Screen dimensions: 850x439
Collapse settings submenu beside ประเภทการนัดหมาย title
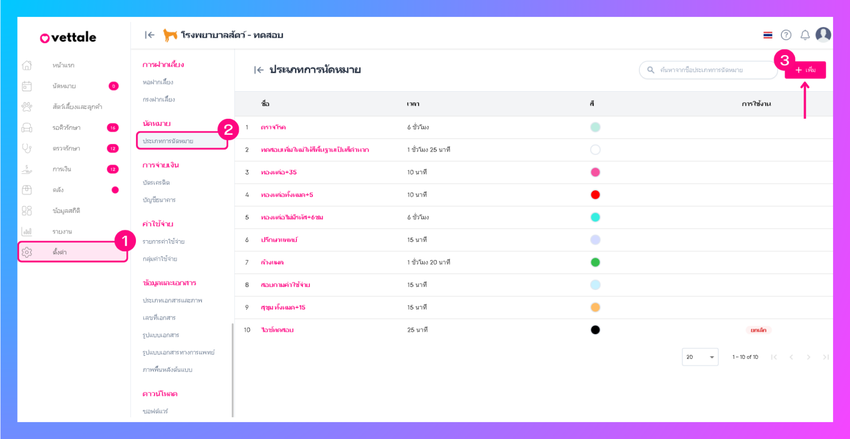(x=259, y=70)
